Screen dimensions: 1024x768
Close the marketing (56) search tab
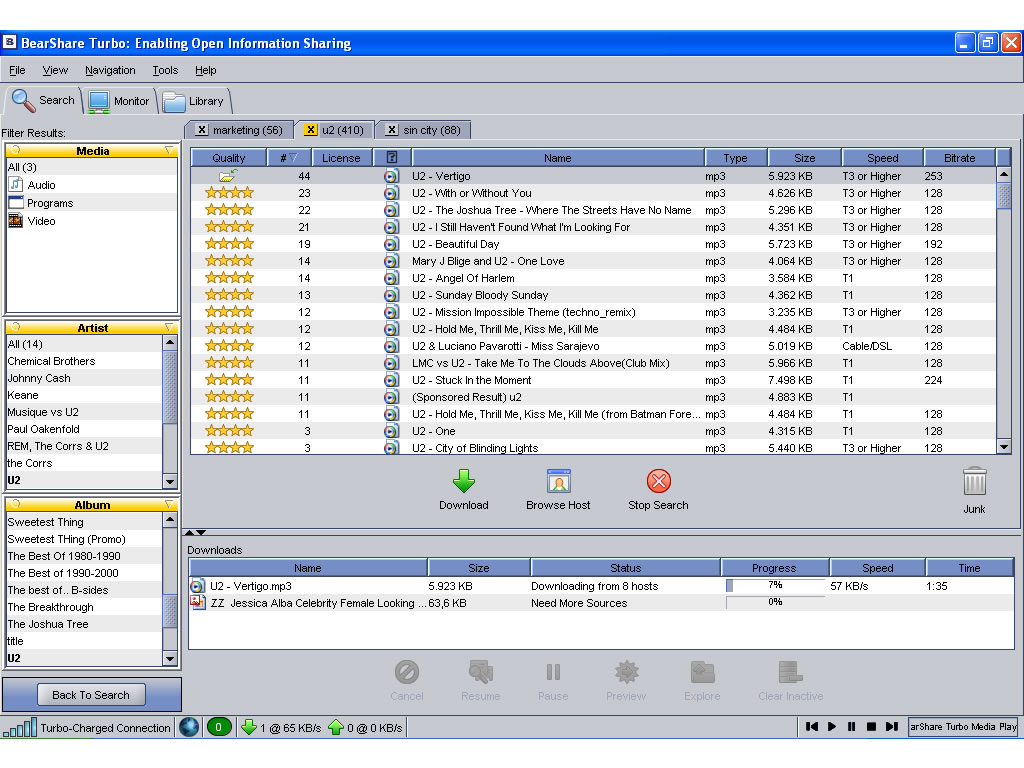(x=202, y=130)
